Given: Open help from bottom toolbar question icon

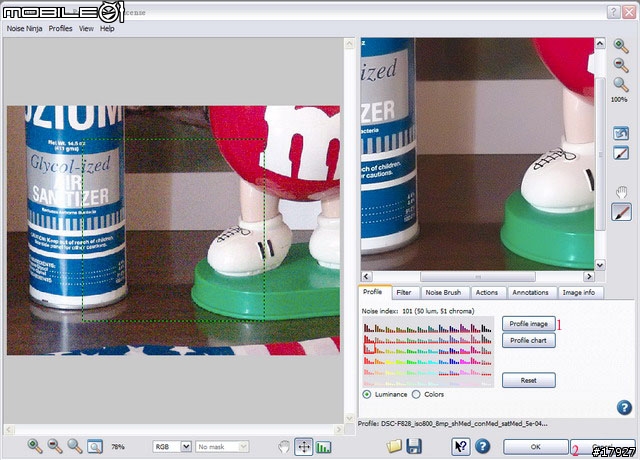Looking at the screenshot, I should pyautogui.click(x=482, y=446).
